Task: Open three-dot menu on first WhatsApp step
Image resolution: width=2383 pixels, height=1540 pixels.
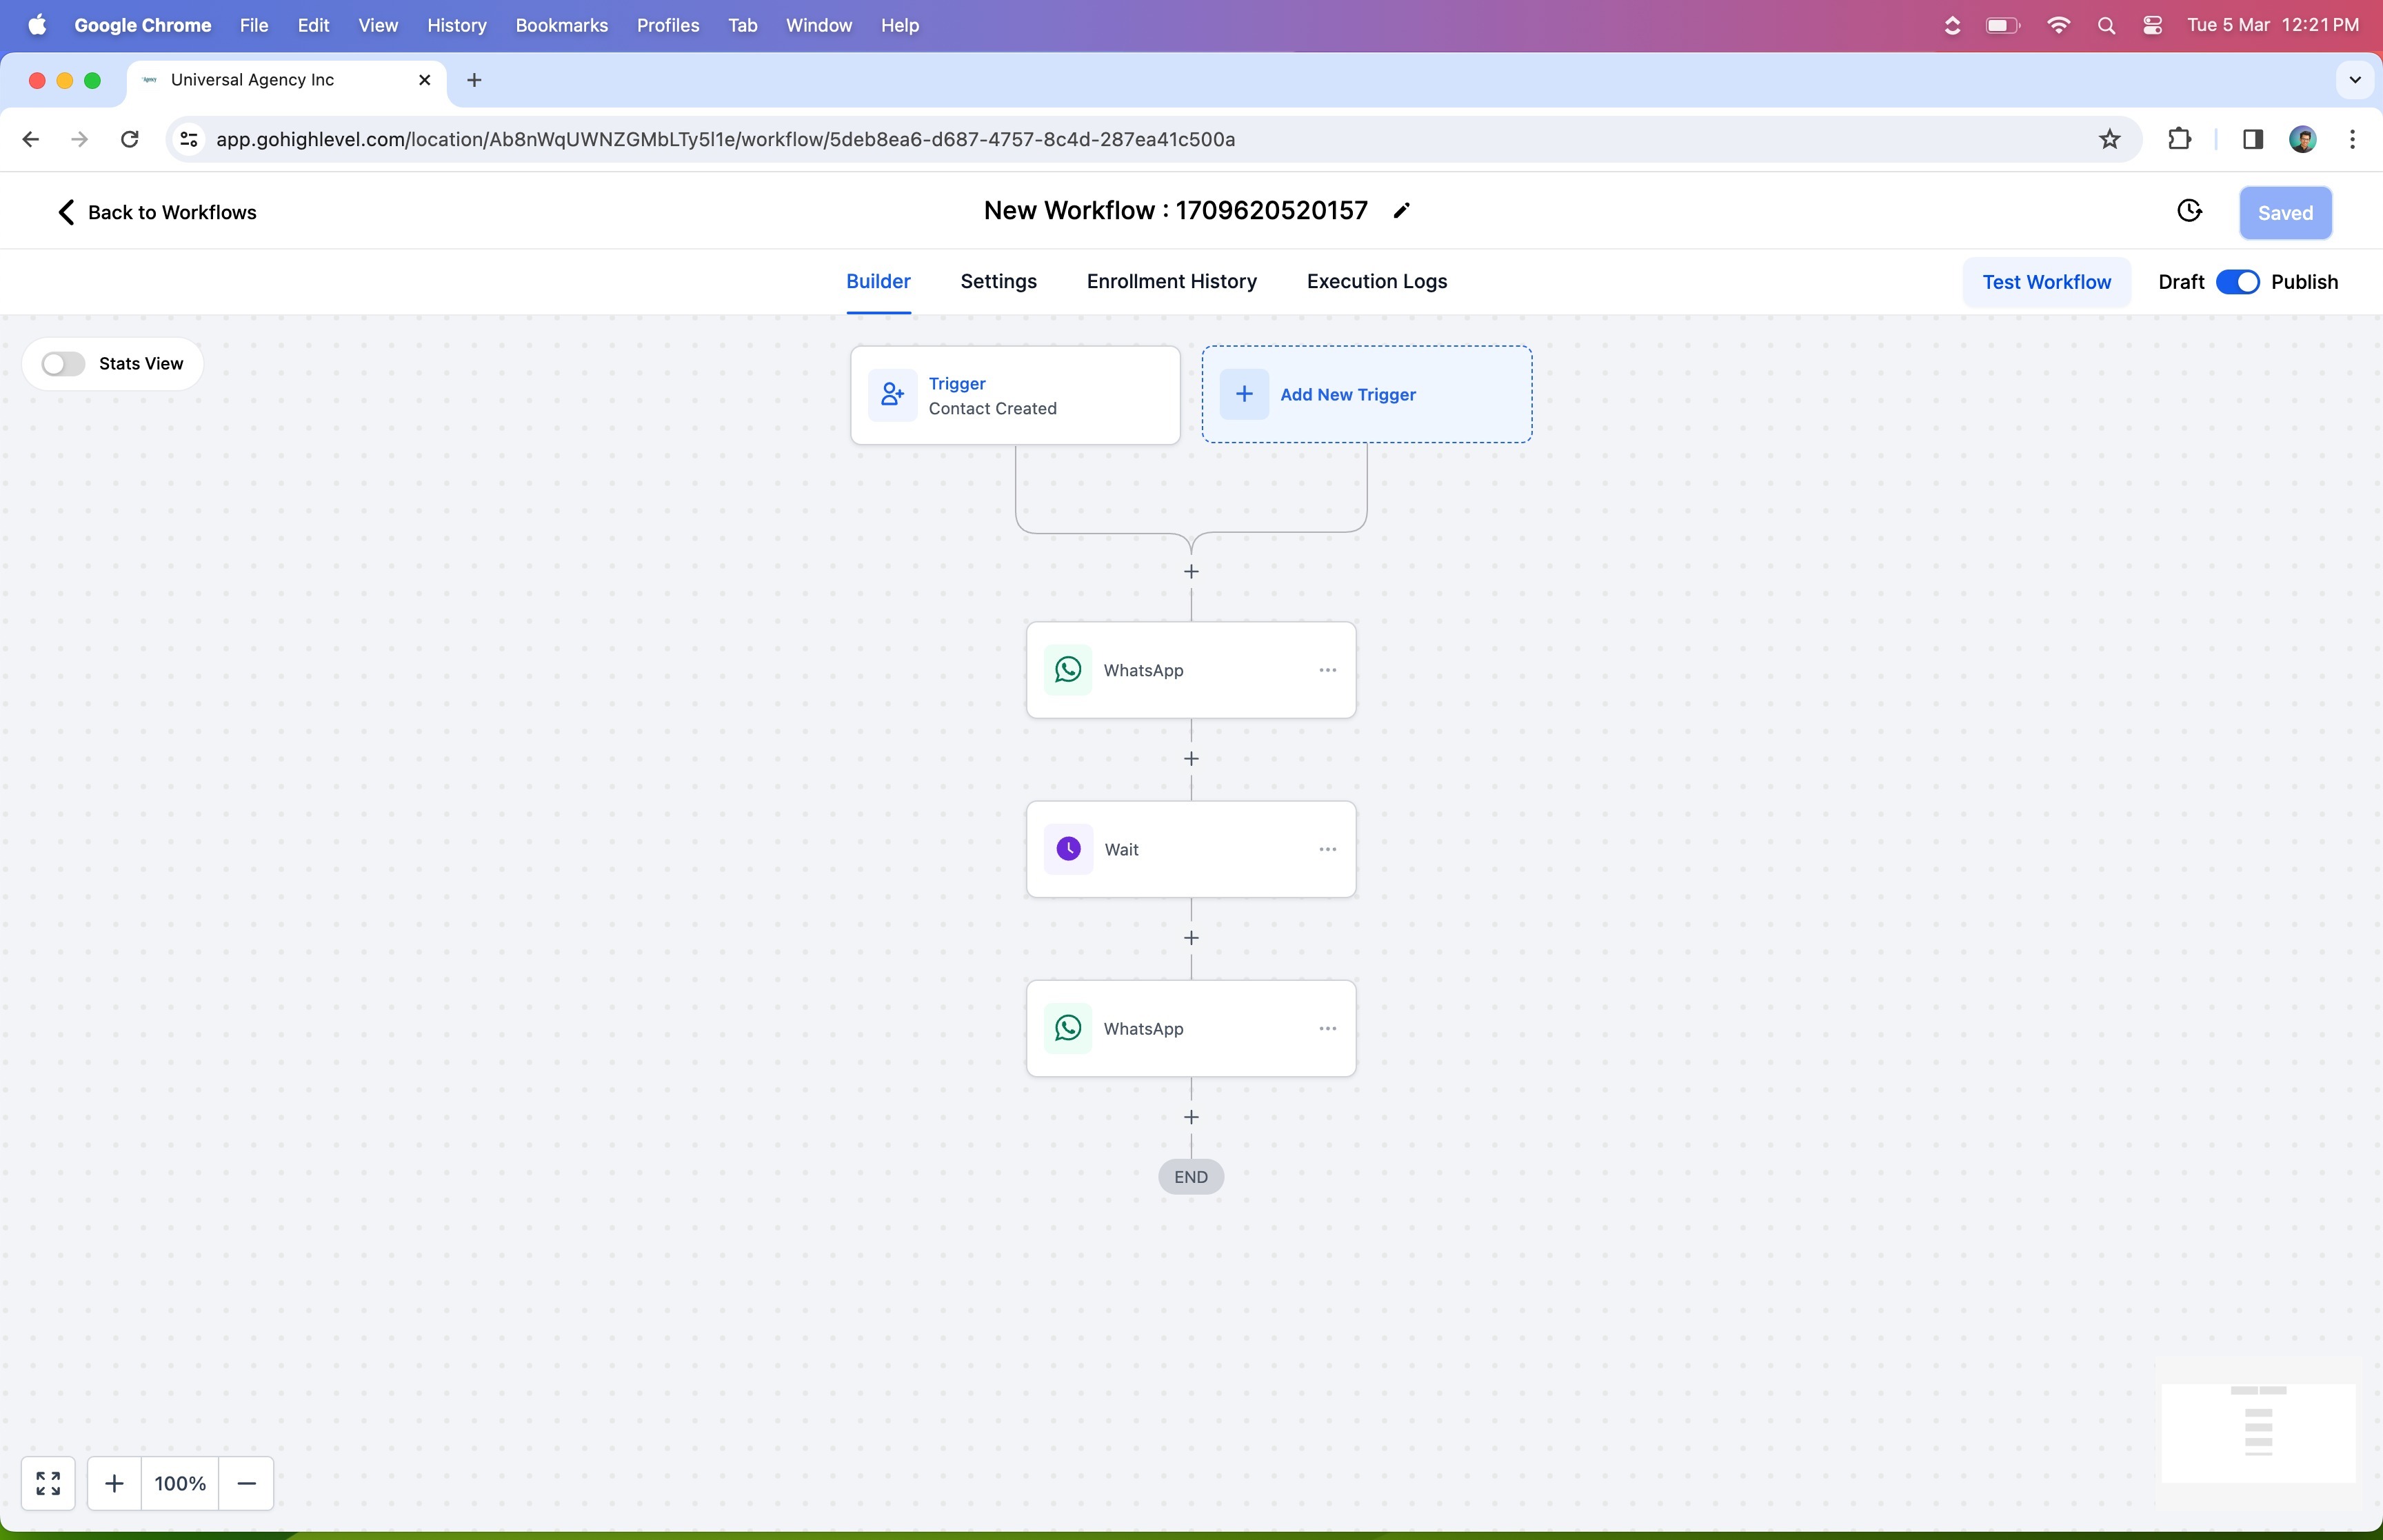Action: tap(1327, 670)
